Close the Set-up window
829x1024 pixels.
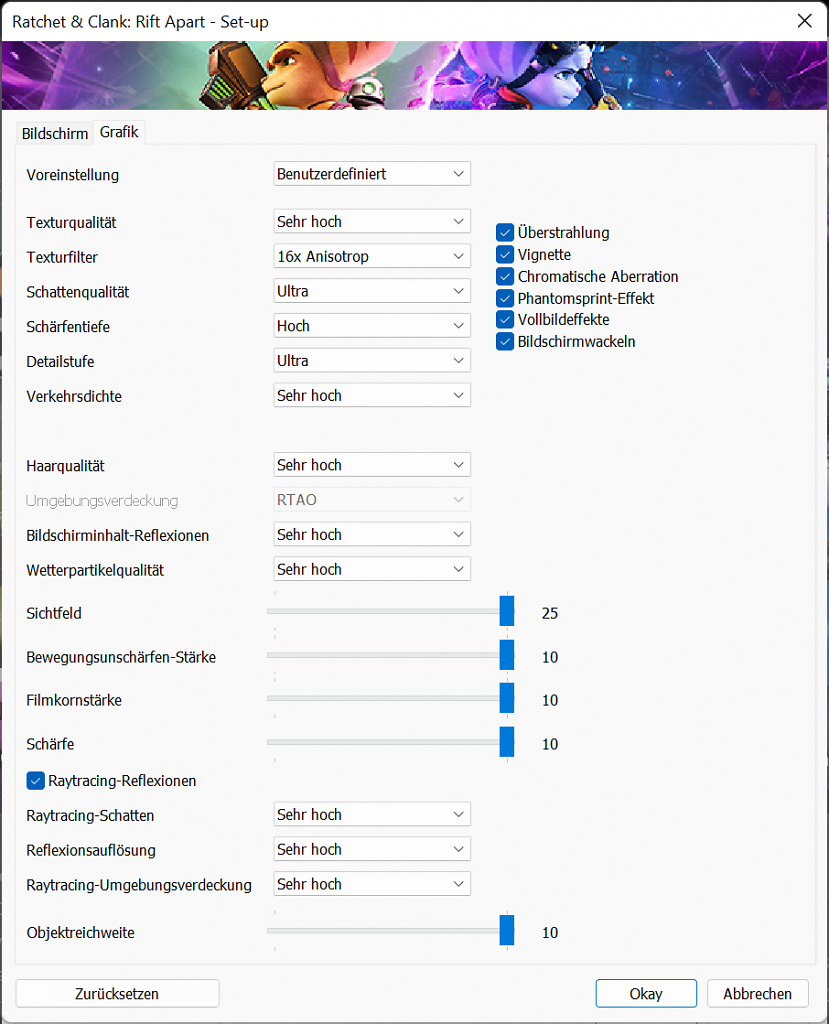tap(805, 21)
